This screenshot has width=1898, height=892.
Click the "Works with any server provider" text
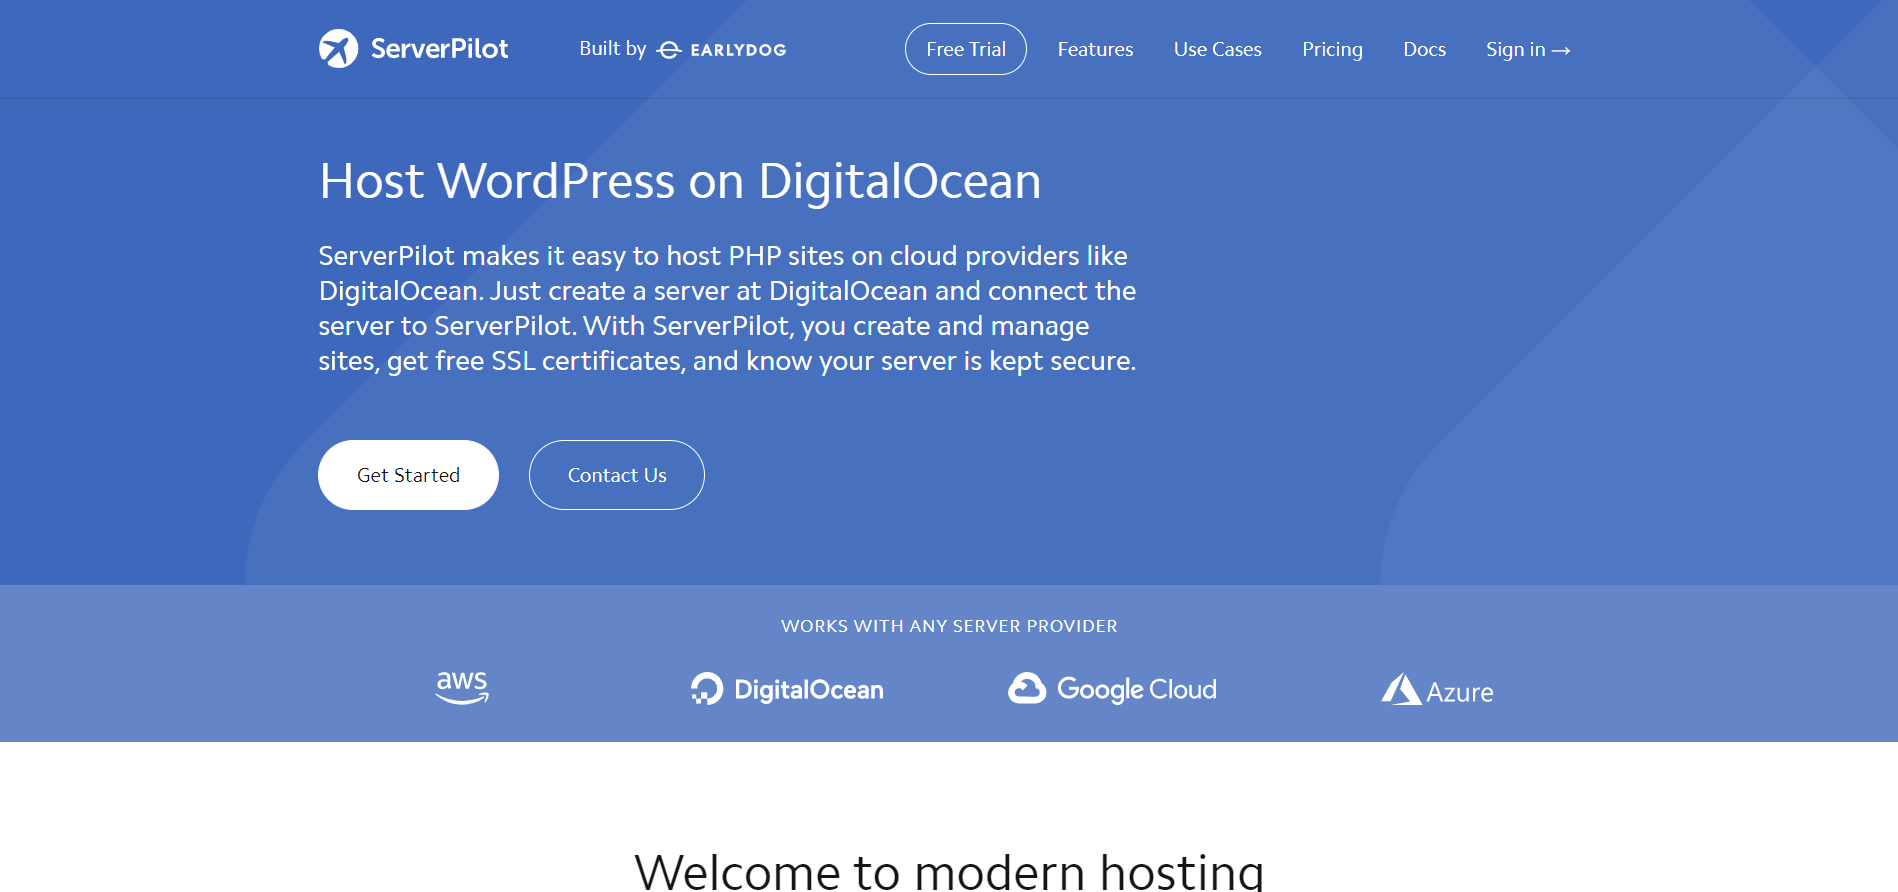coord(949,626)
